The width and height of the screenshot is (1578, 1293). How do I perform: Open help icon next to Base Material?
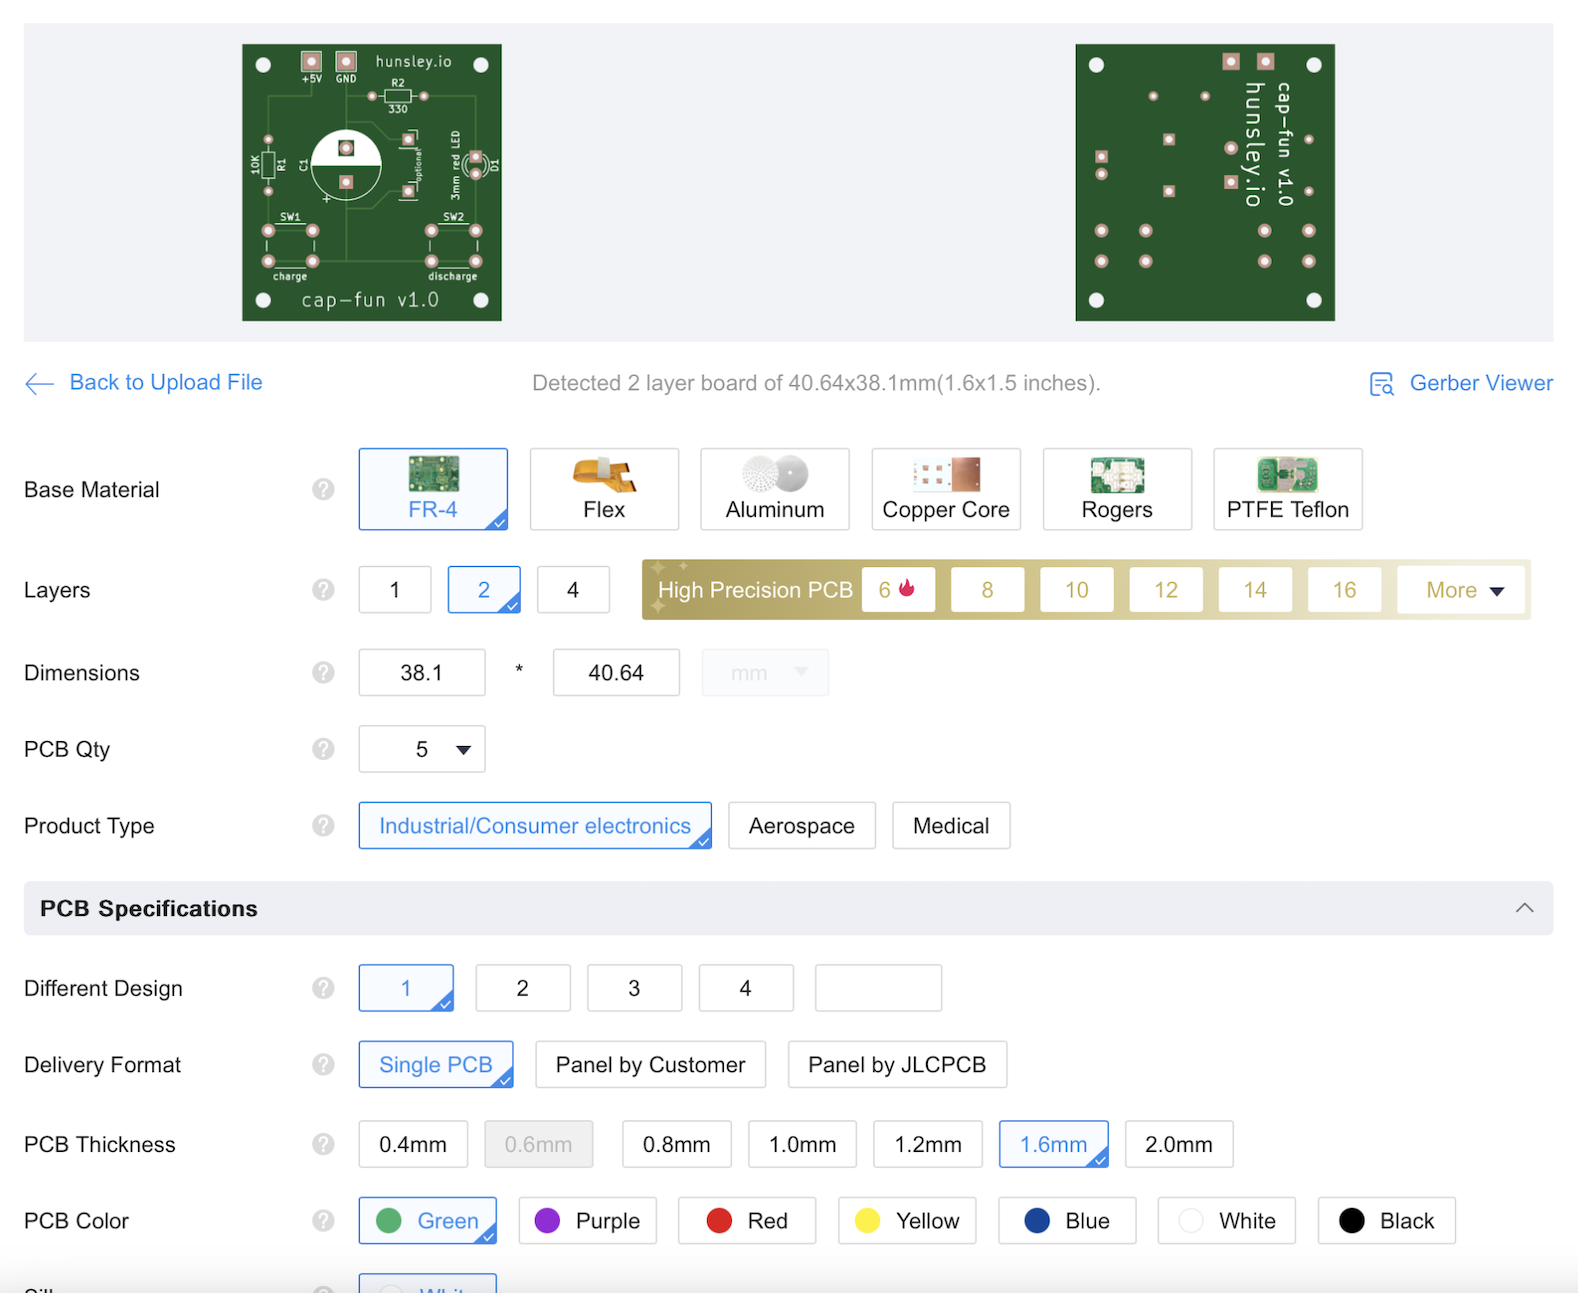[323, 489]
